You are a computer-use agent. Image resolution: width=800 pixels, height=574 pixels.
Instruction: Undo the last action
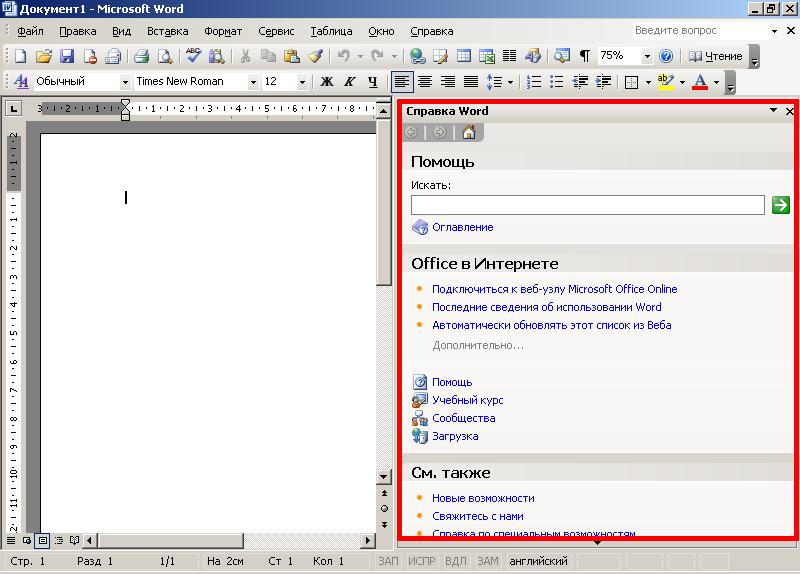(x=343, y=56)
